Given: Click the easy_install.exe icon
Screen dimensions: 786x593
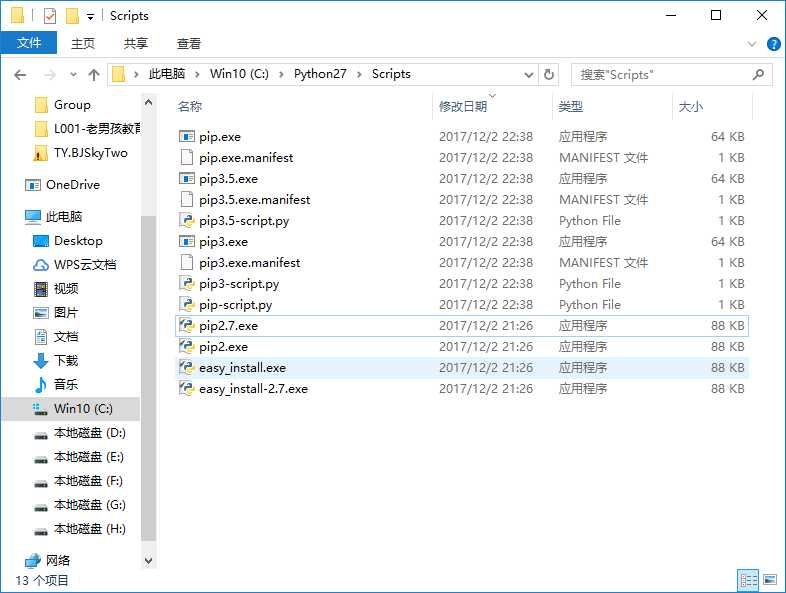Looking at the screenshot, I should 186,368.
